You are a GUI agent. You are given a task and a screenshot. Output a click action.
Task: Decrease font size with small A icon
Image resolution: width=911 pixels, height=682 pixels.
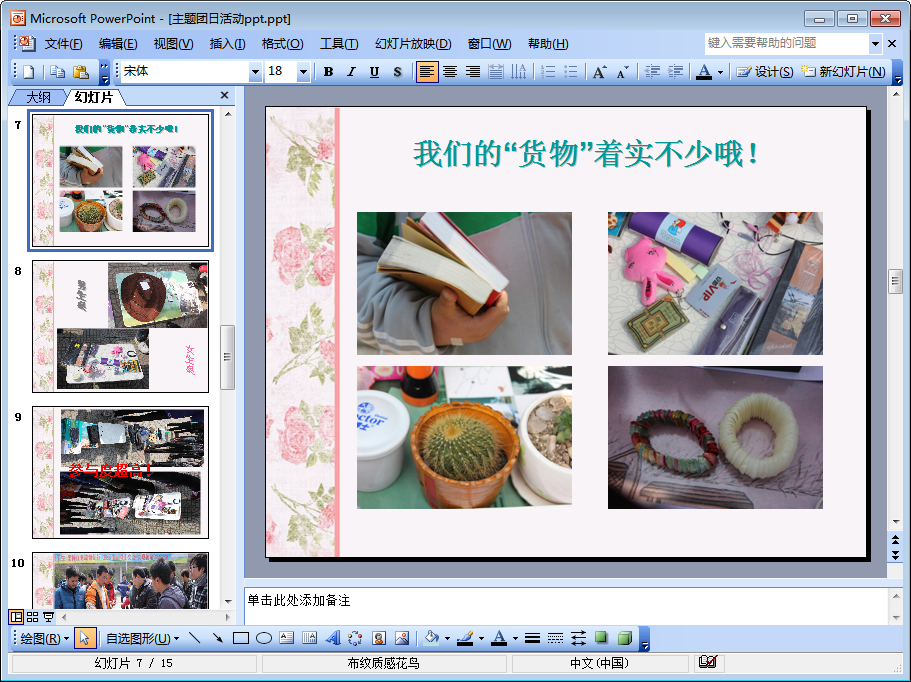click(622, 71)
